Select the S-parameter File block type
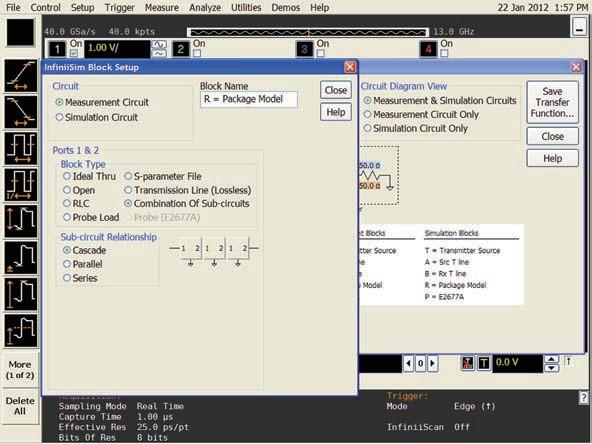This screenshot has width=592, height=444. click(x=128, y=176)
